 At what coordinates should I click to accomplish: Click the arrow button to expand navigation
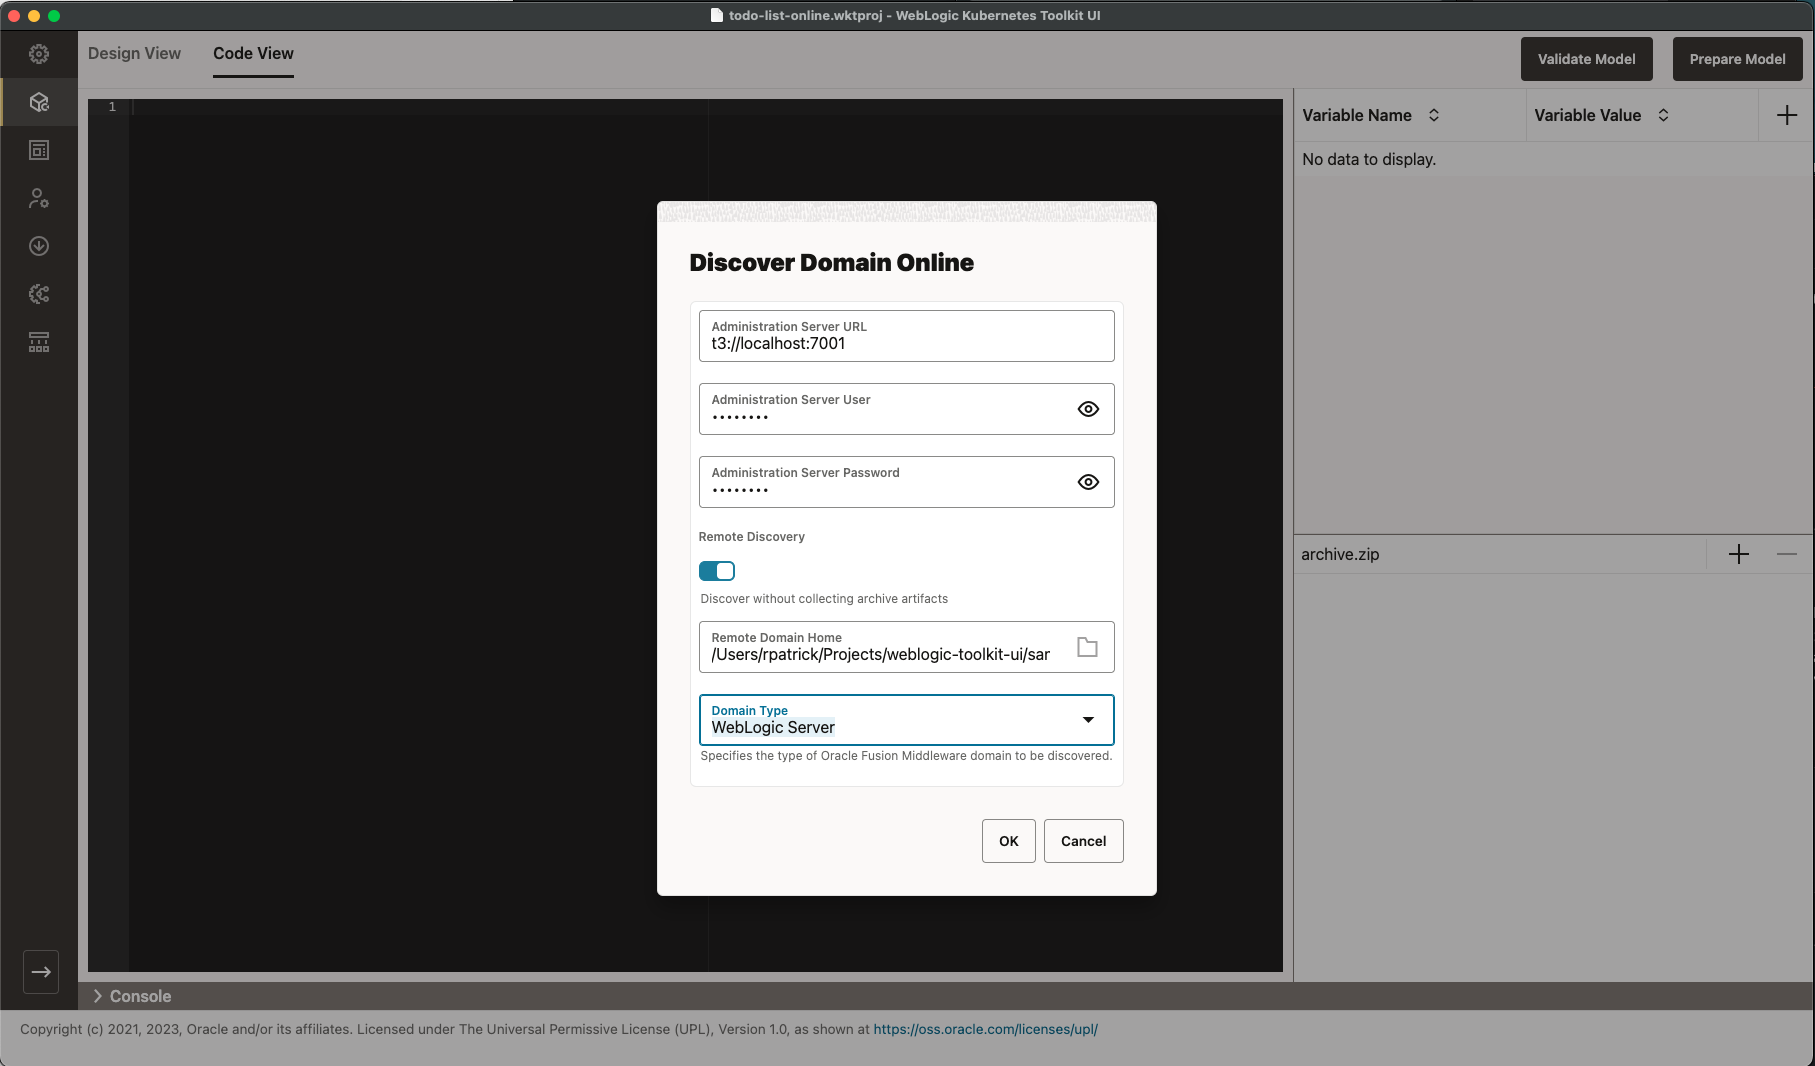coord(41,972)
